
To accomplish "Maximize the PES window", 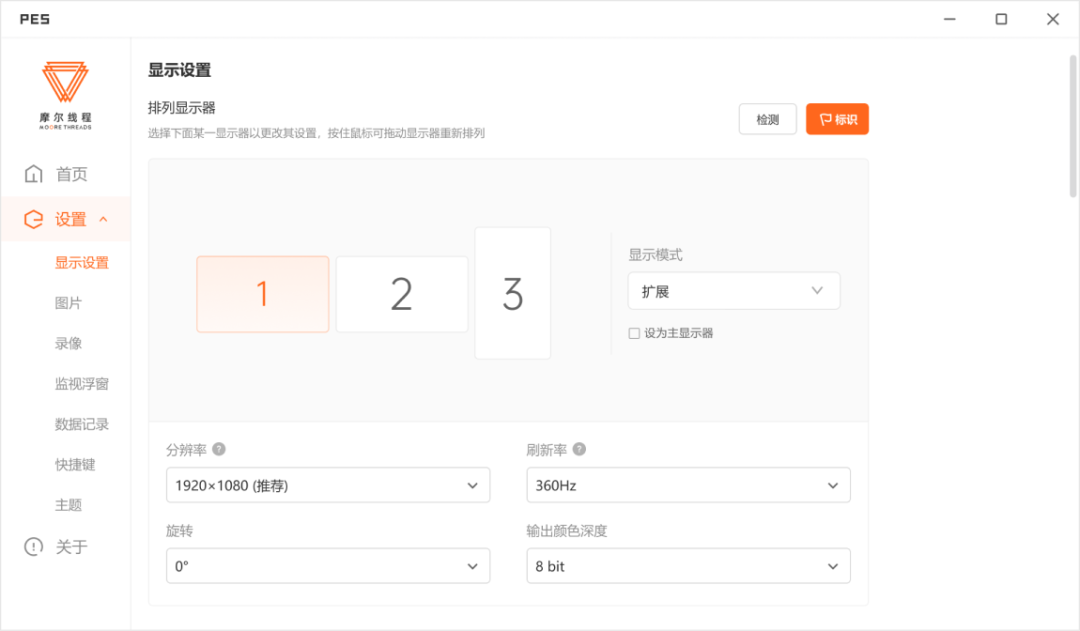I will coord(1001,19).
